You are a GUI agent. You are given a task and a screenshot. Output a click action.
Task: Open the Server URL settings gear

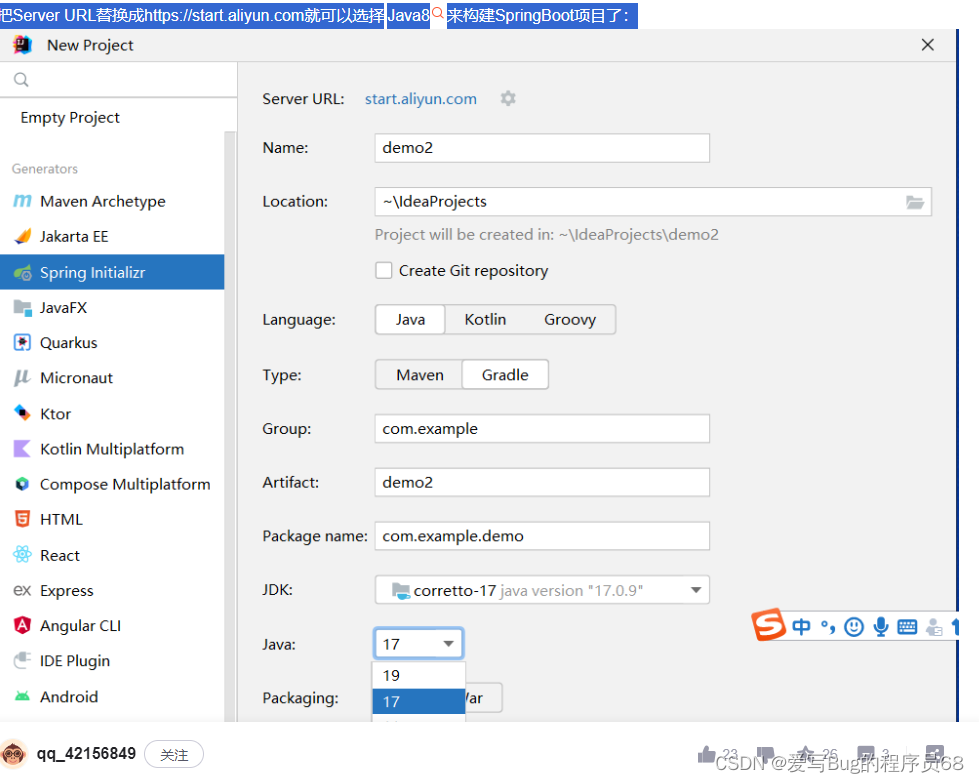click(507, 98)
